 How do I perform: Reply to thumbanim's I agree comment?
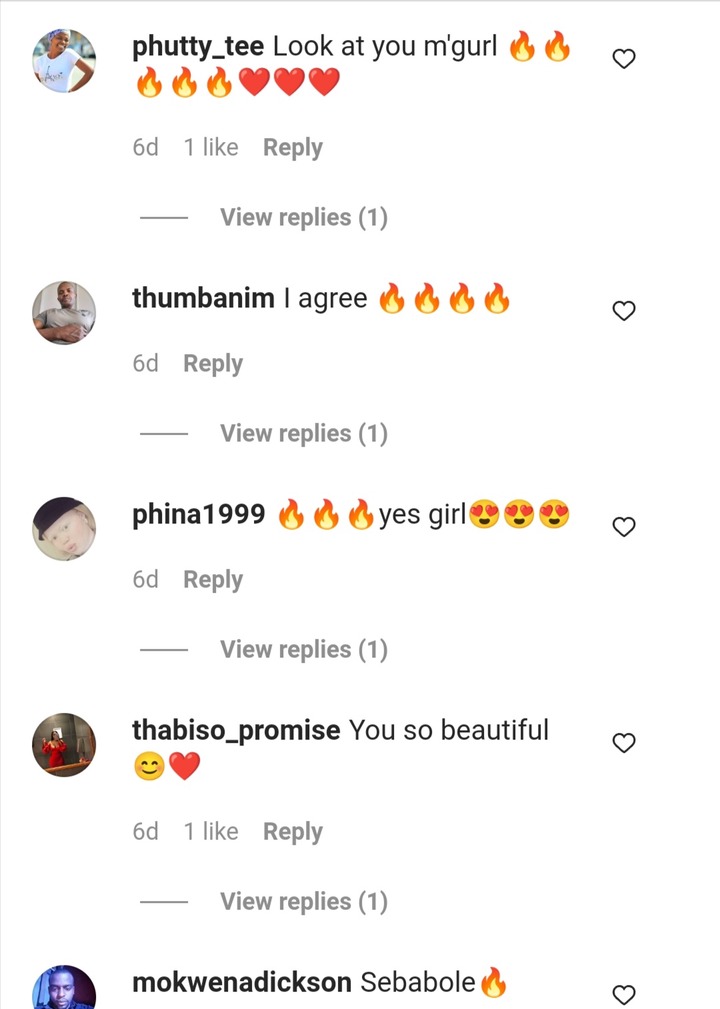pyautogui.click(x=213, y=364)
